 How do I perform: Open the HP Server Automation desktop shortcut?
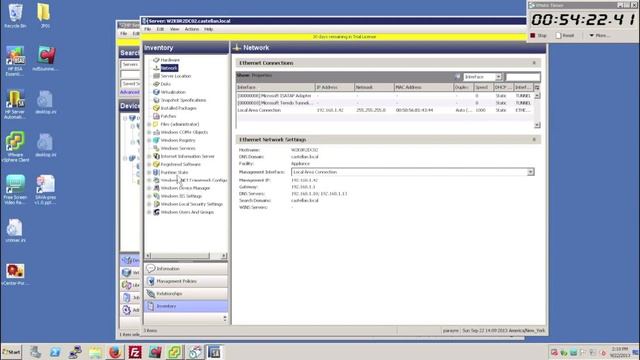15,104
